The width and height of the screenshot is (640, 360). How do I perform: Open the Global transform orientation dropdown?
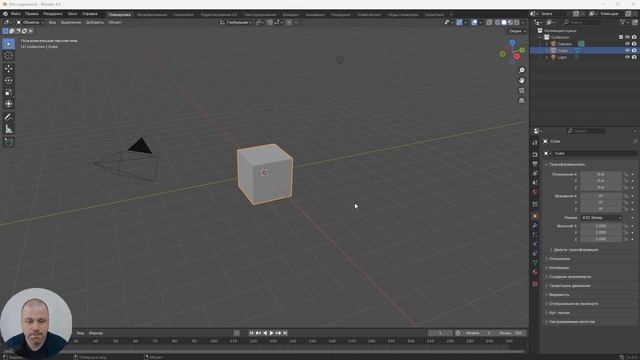click(x=236, y=22)
